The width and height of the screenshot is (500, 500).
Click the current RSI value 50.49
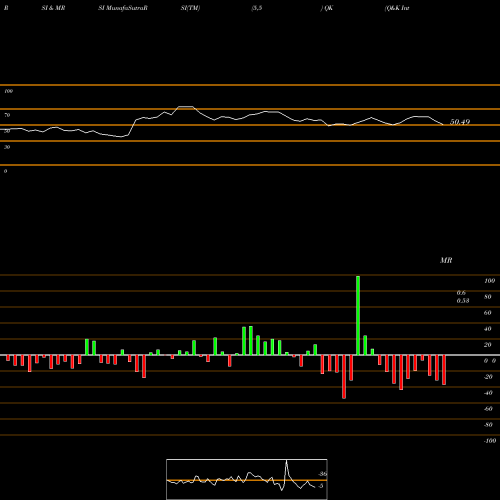coord(460,122)
